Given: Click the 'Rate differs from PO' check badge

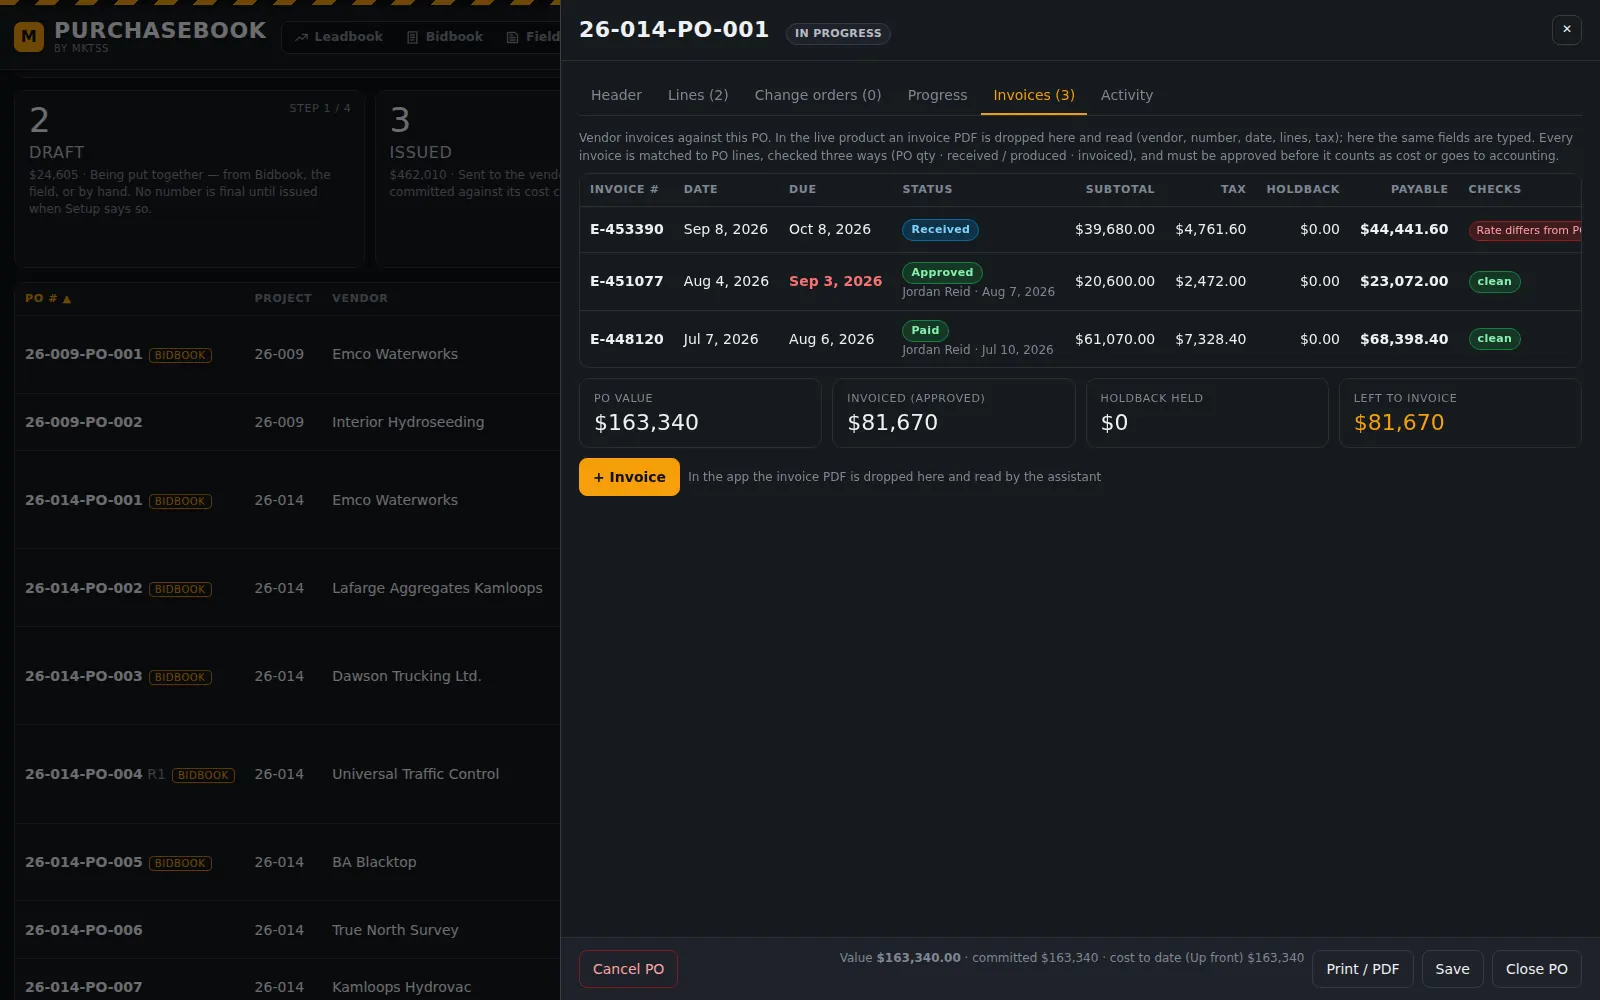Looking at the screenshot, I should tap(1525, 230).
